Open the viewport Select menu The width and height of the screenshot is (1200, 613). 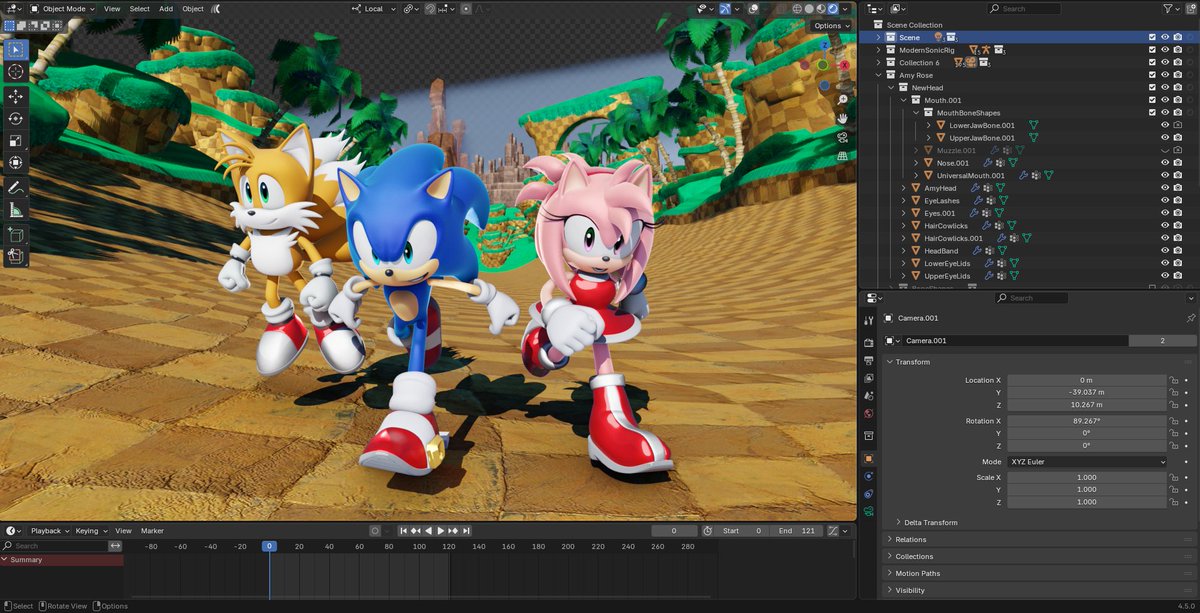click(x=140, y=9)
